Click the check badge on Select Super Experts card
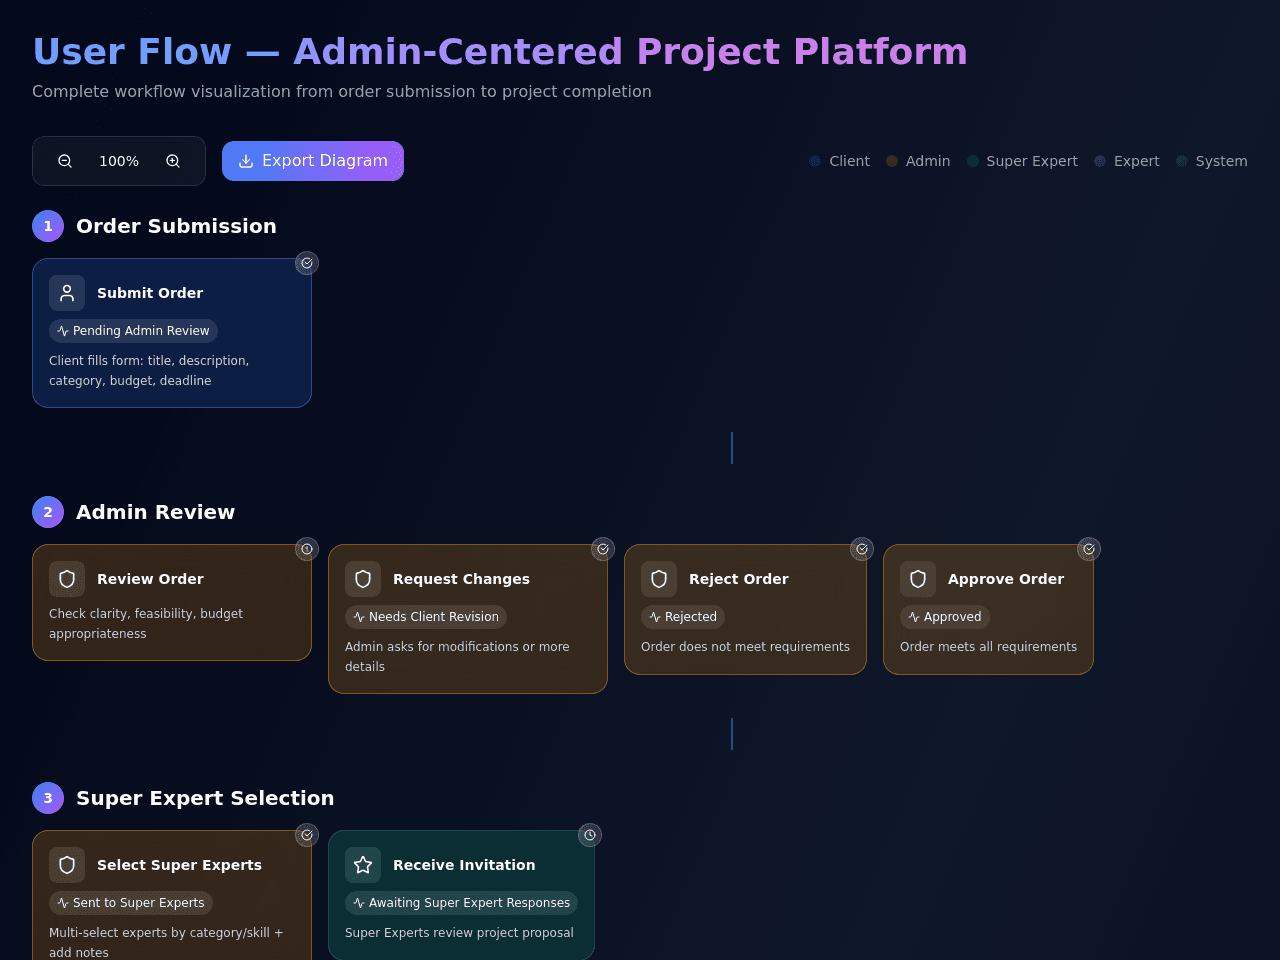Screen dimensions: 1280x960 (x=307, y=835)
